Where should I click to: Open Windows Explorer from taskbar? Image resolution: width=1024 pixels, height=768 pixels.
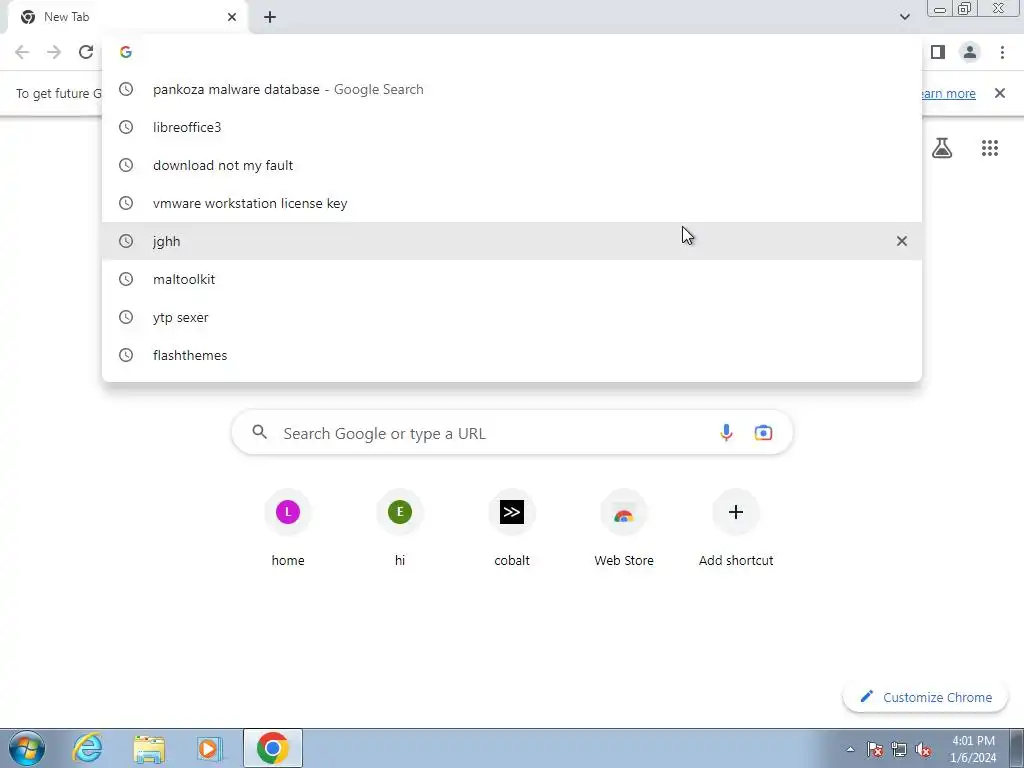pyautogui.click(x=149, y=748)
